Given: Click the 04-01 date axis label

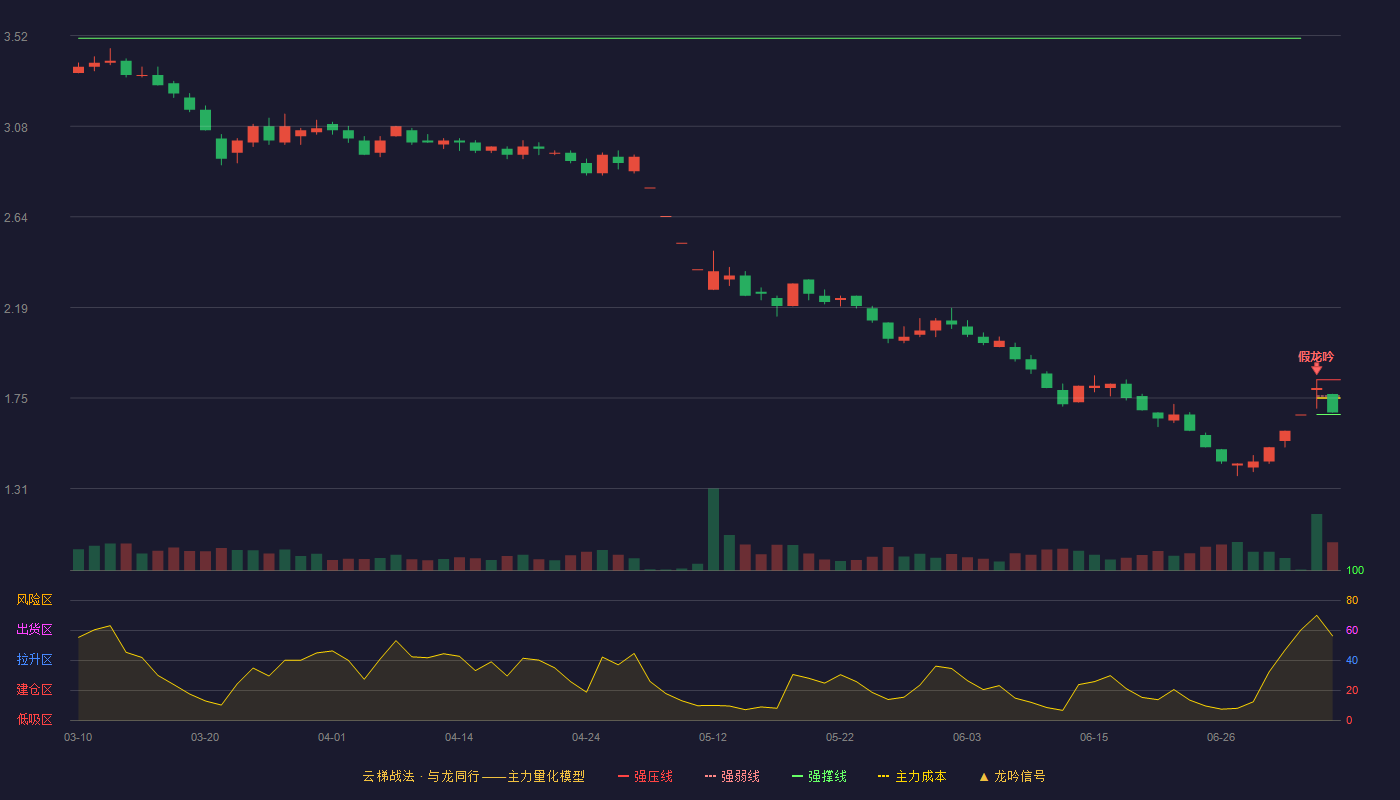Looking at the screenshot, I should click(332, 737).
